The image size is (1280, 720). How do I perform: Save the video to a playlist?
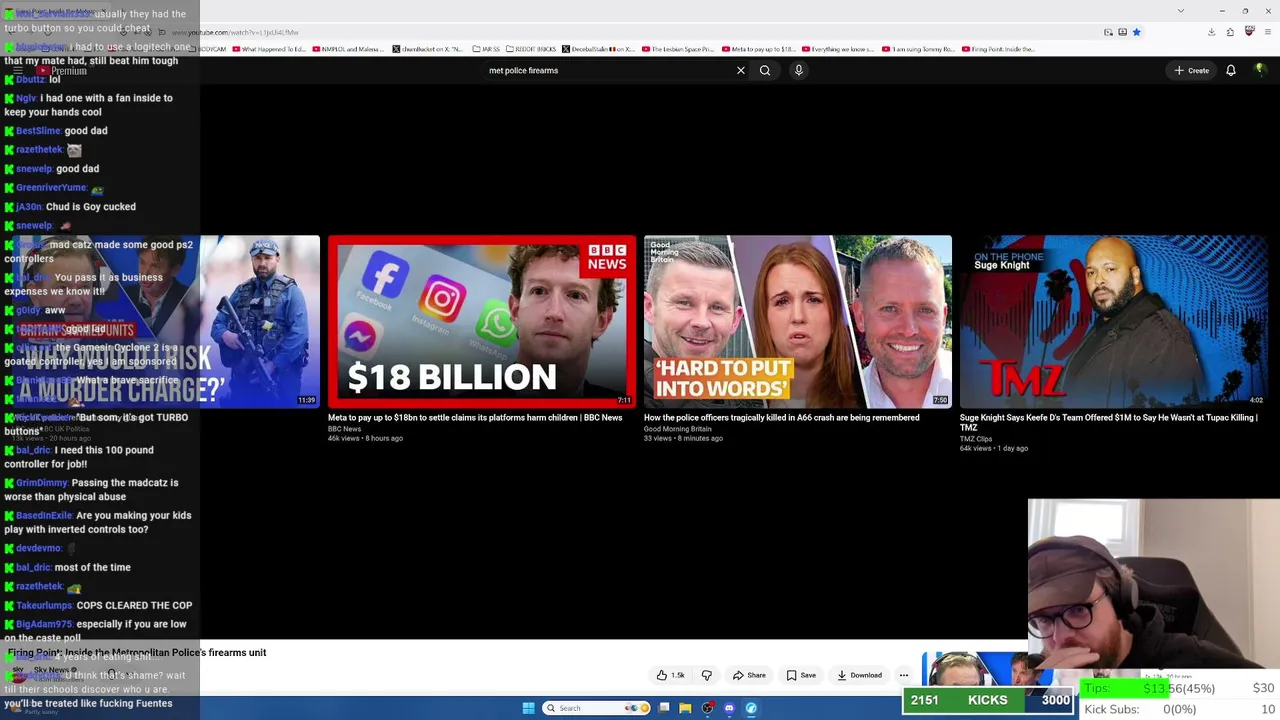click(x=801, y=675)
